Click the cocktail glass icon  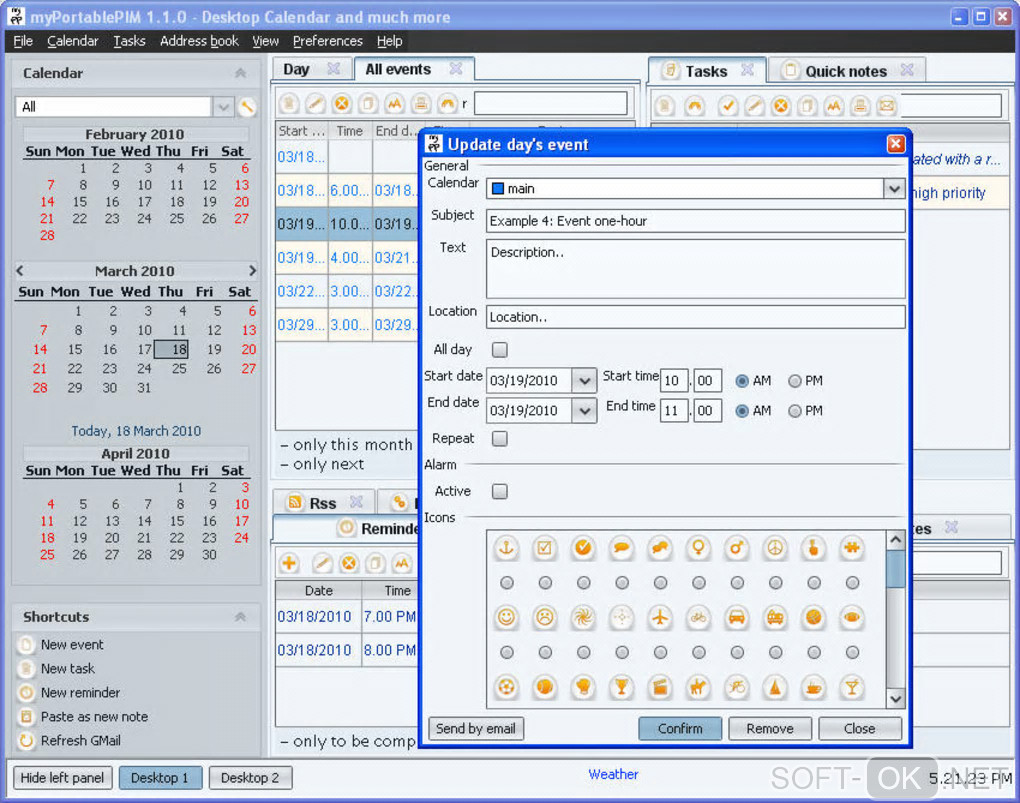tap(851, 687)
